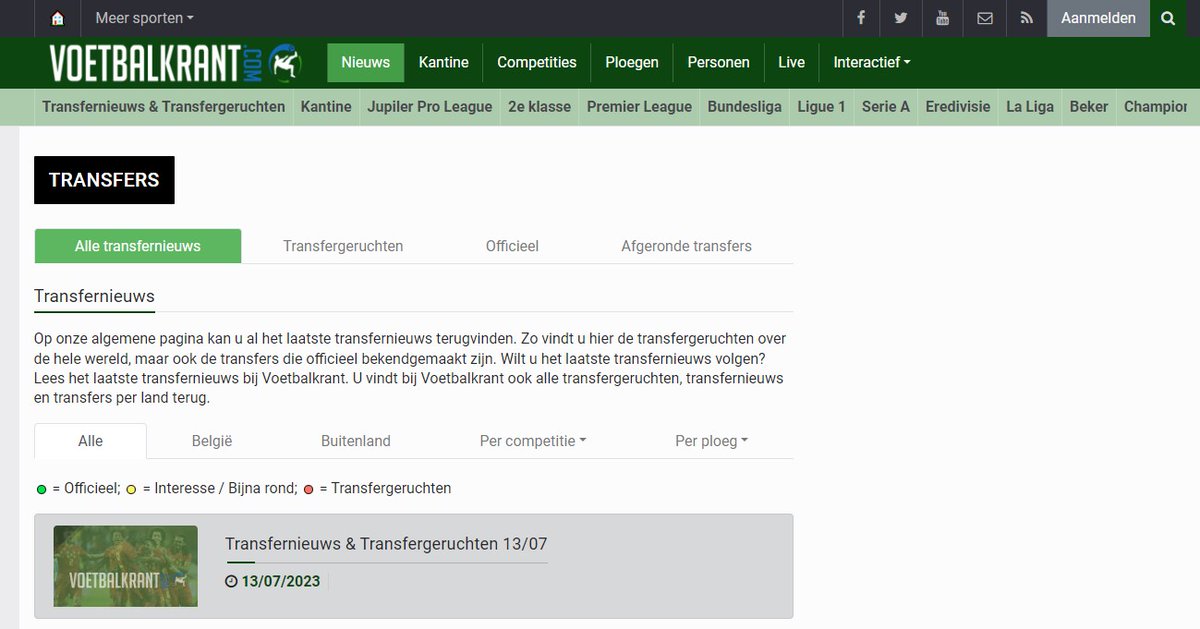Viewport: 1200px width, 629px height.
Task: Select the België filter tab
Action: click(212, 441)
